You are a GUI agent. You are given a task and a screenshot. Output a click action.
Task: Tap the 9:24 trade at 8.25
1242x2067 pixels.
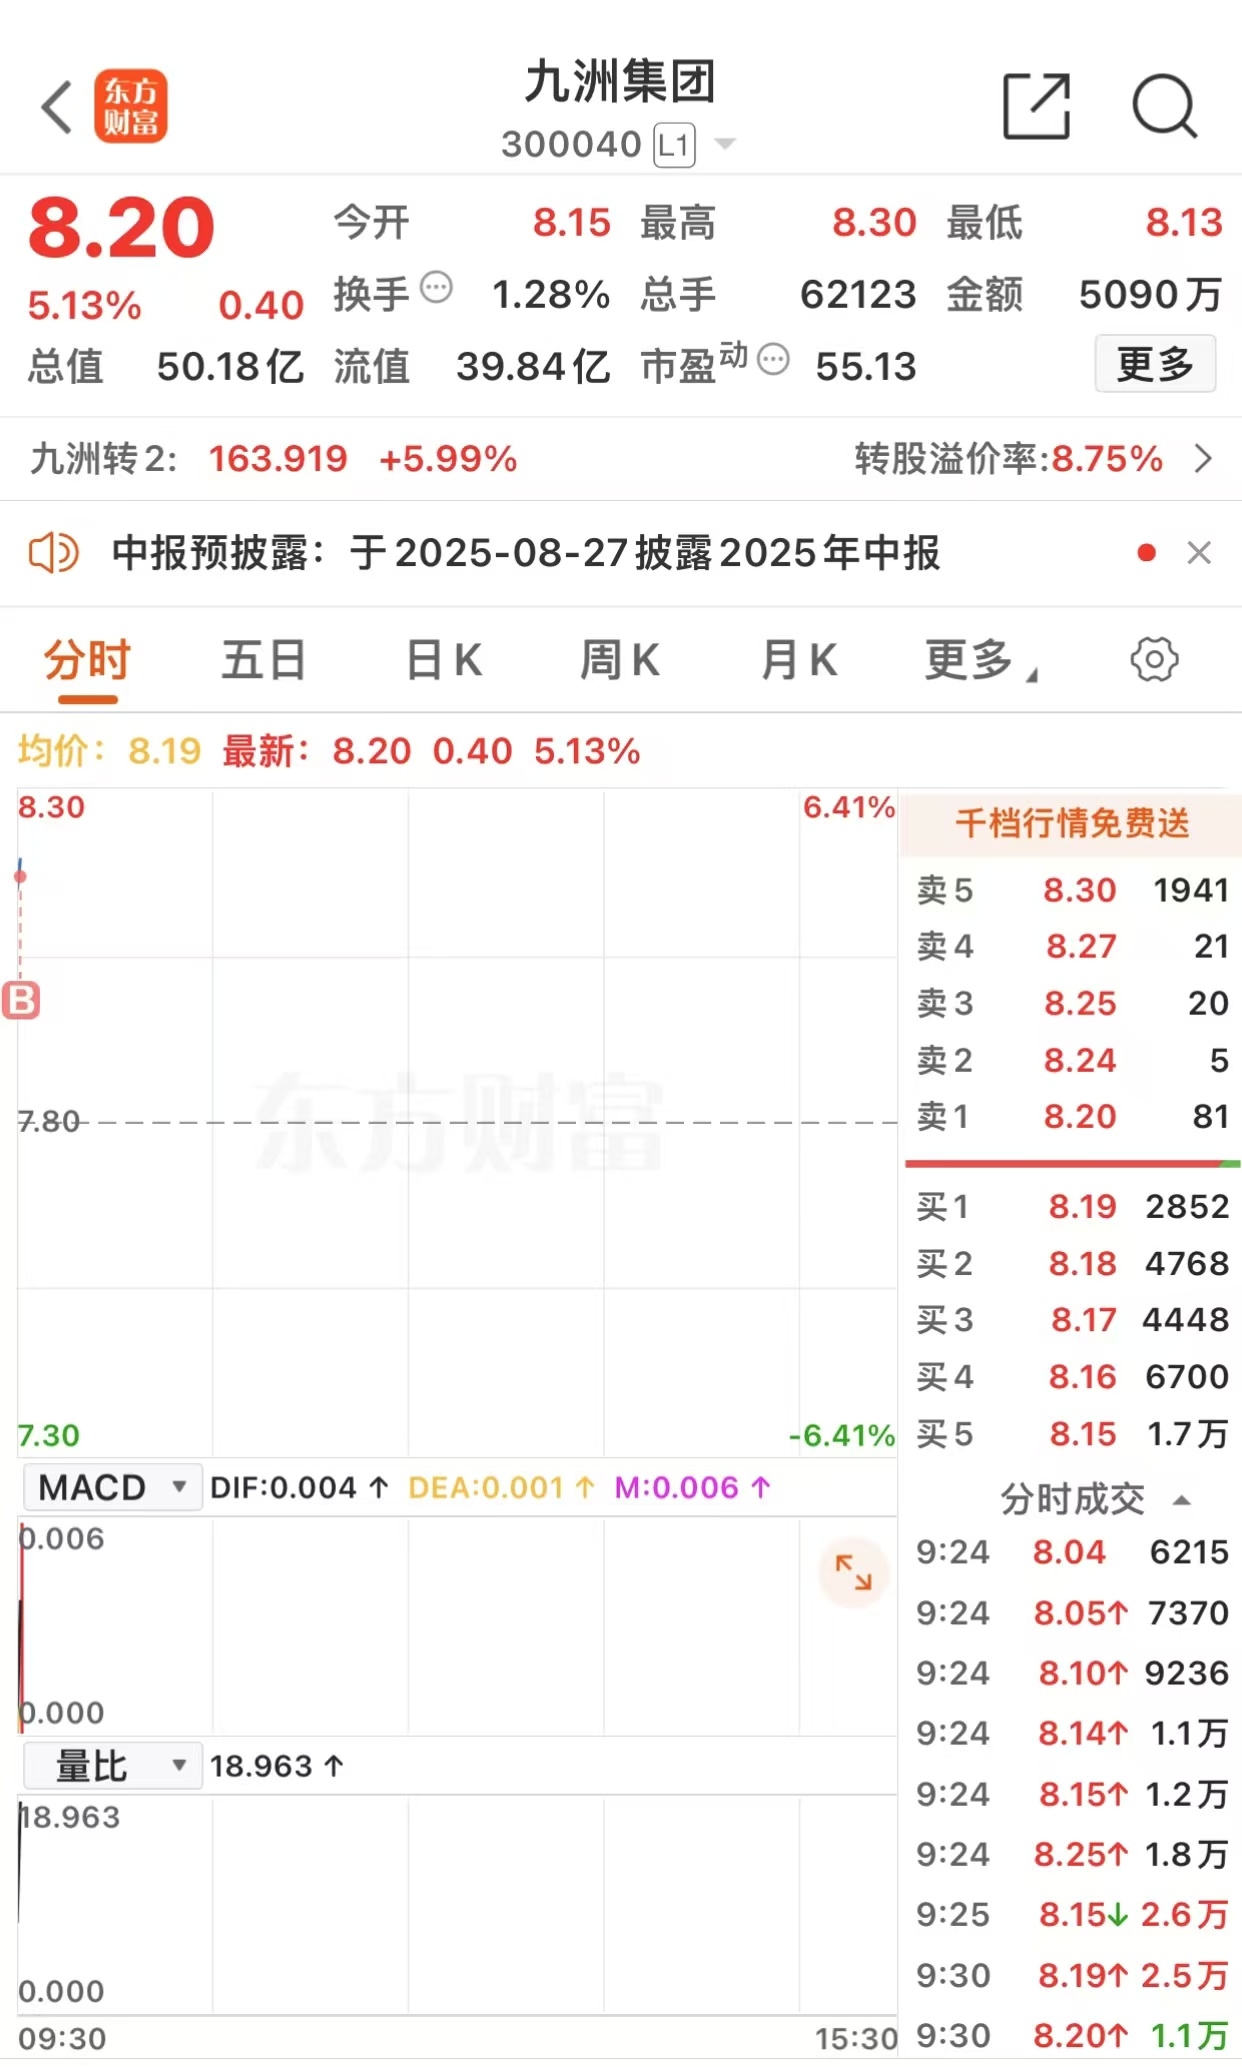[x=1072, y=1854]
